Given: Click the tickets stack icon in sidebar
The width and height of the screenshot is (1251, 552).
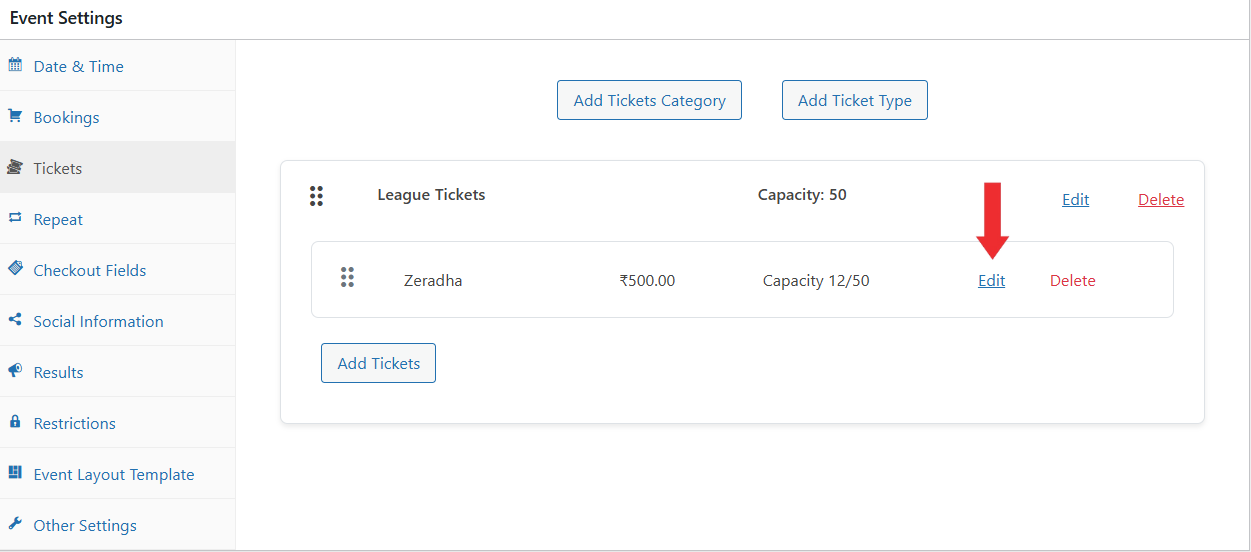Looking at the screenshot, I should click(x=15, y=167).
